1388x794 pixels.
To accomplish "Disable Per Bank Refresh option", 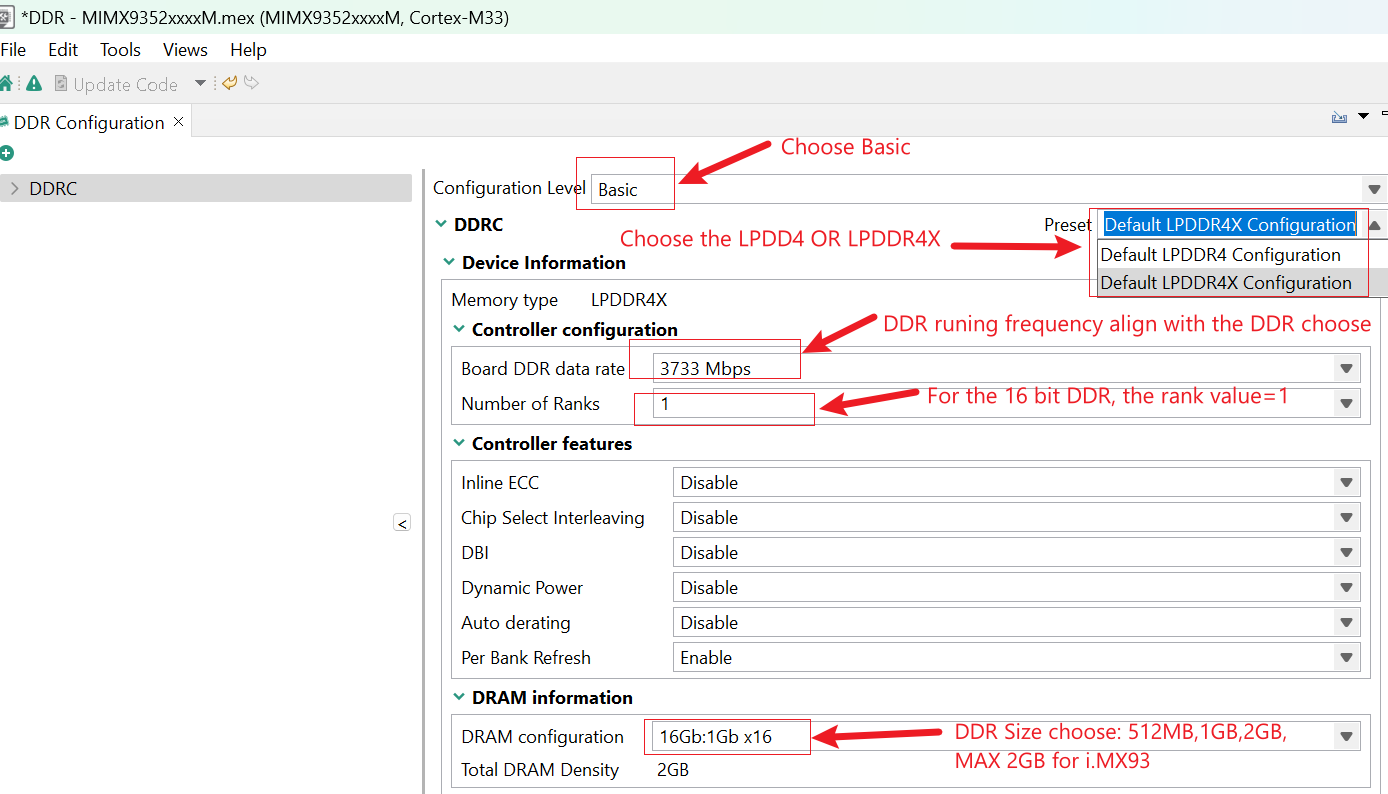I will 1346,657.
